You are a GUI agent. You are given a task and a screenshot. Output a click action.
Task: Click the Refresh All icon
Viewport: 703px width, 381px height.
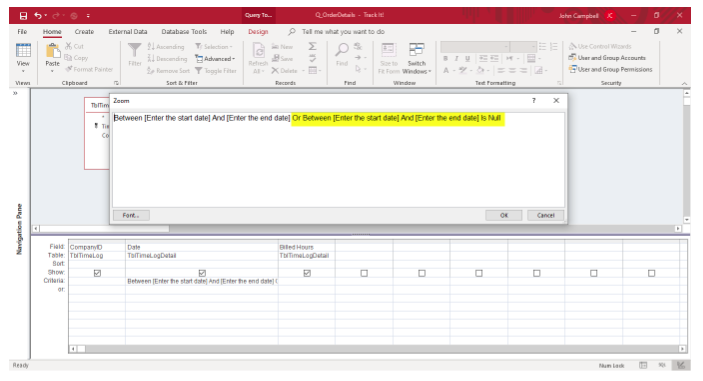tap(259, 50)
